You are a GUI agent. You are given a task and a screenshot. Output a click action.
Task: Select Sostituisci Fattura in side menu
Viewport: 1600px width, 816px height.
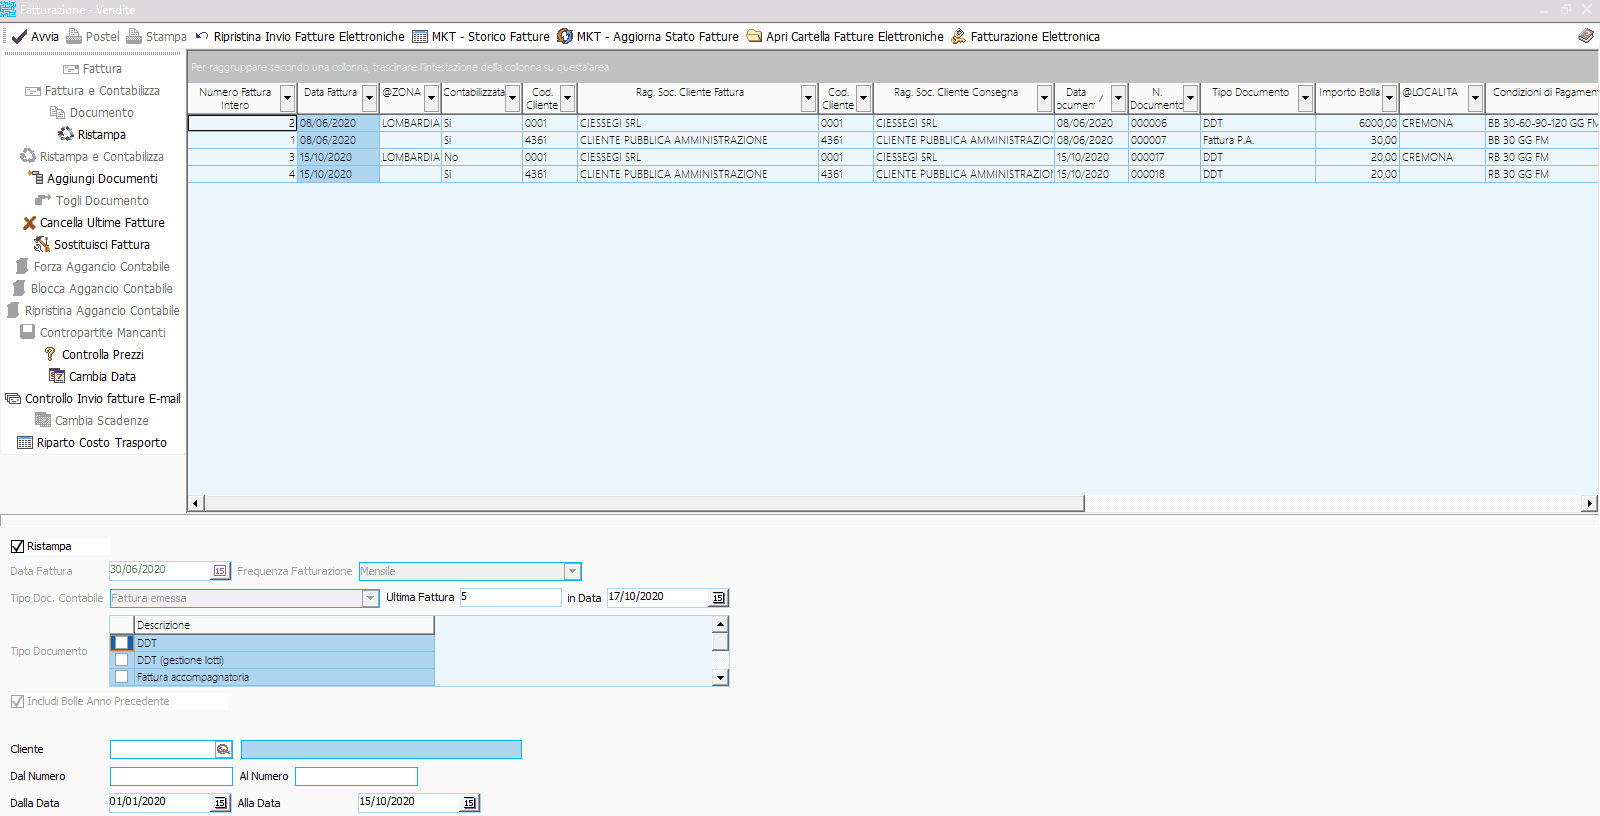[92, 244]
